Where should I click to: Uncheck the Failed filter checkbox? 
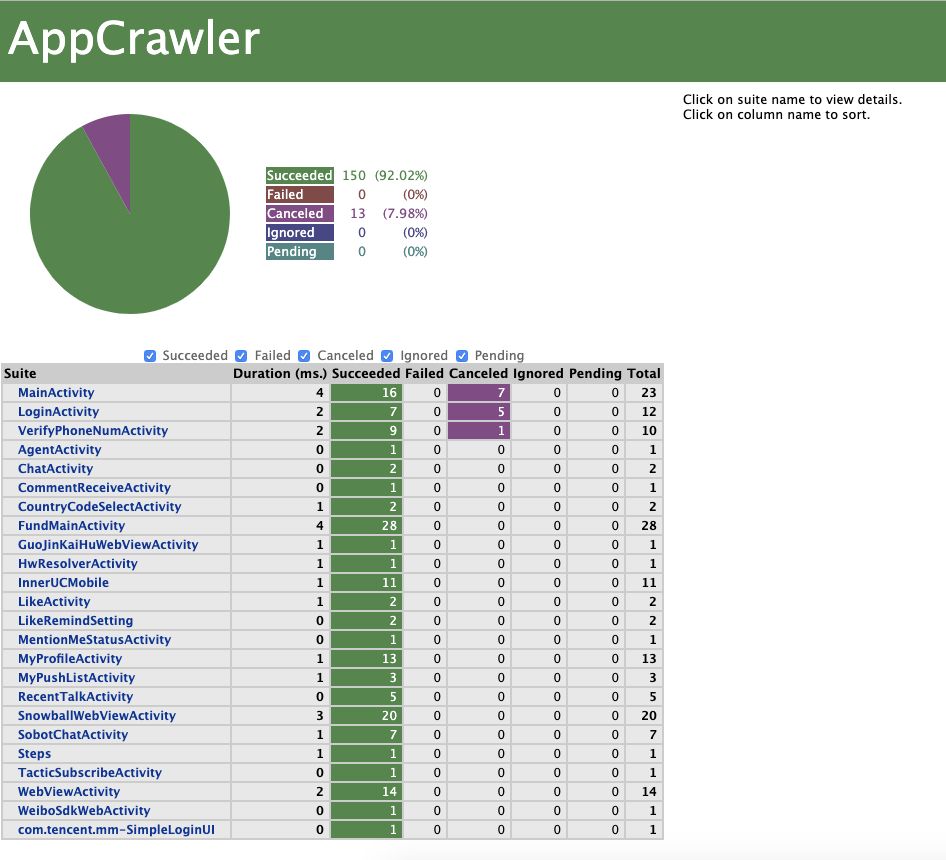point(241,355)
